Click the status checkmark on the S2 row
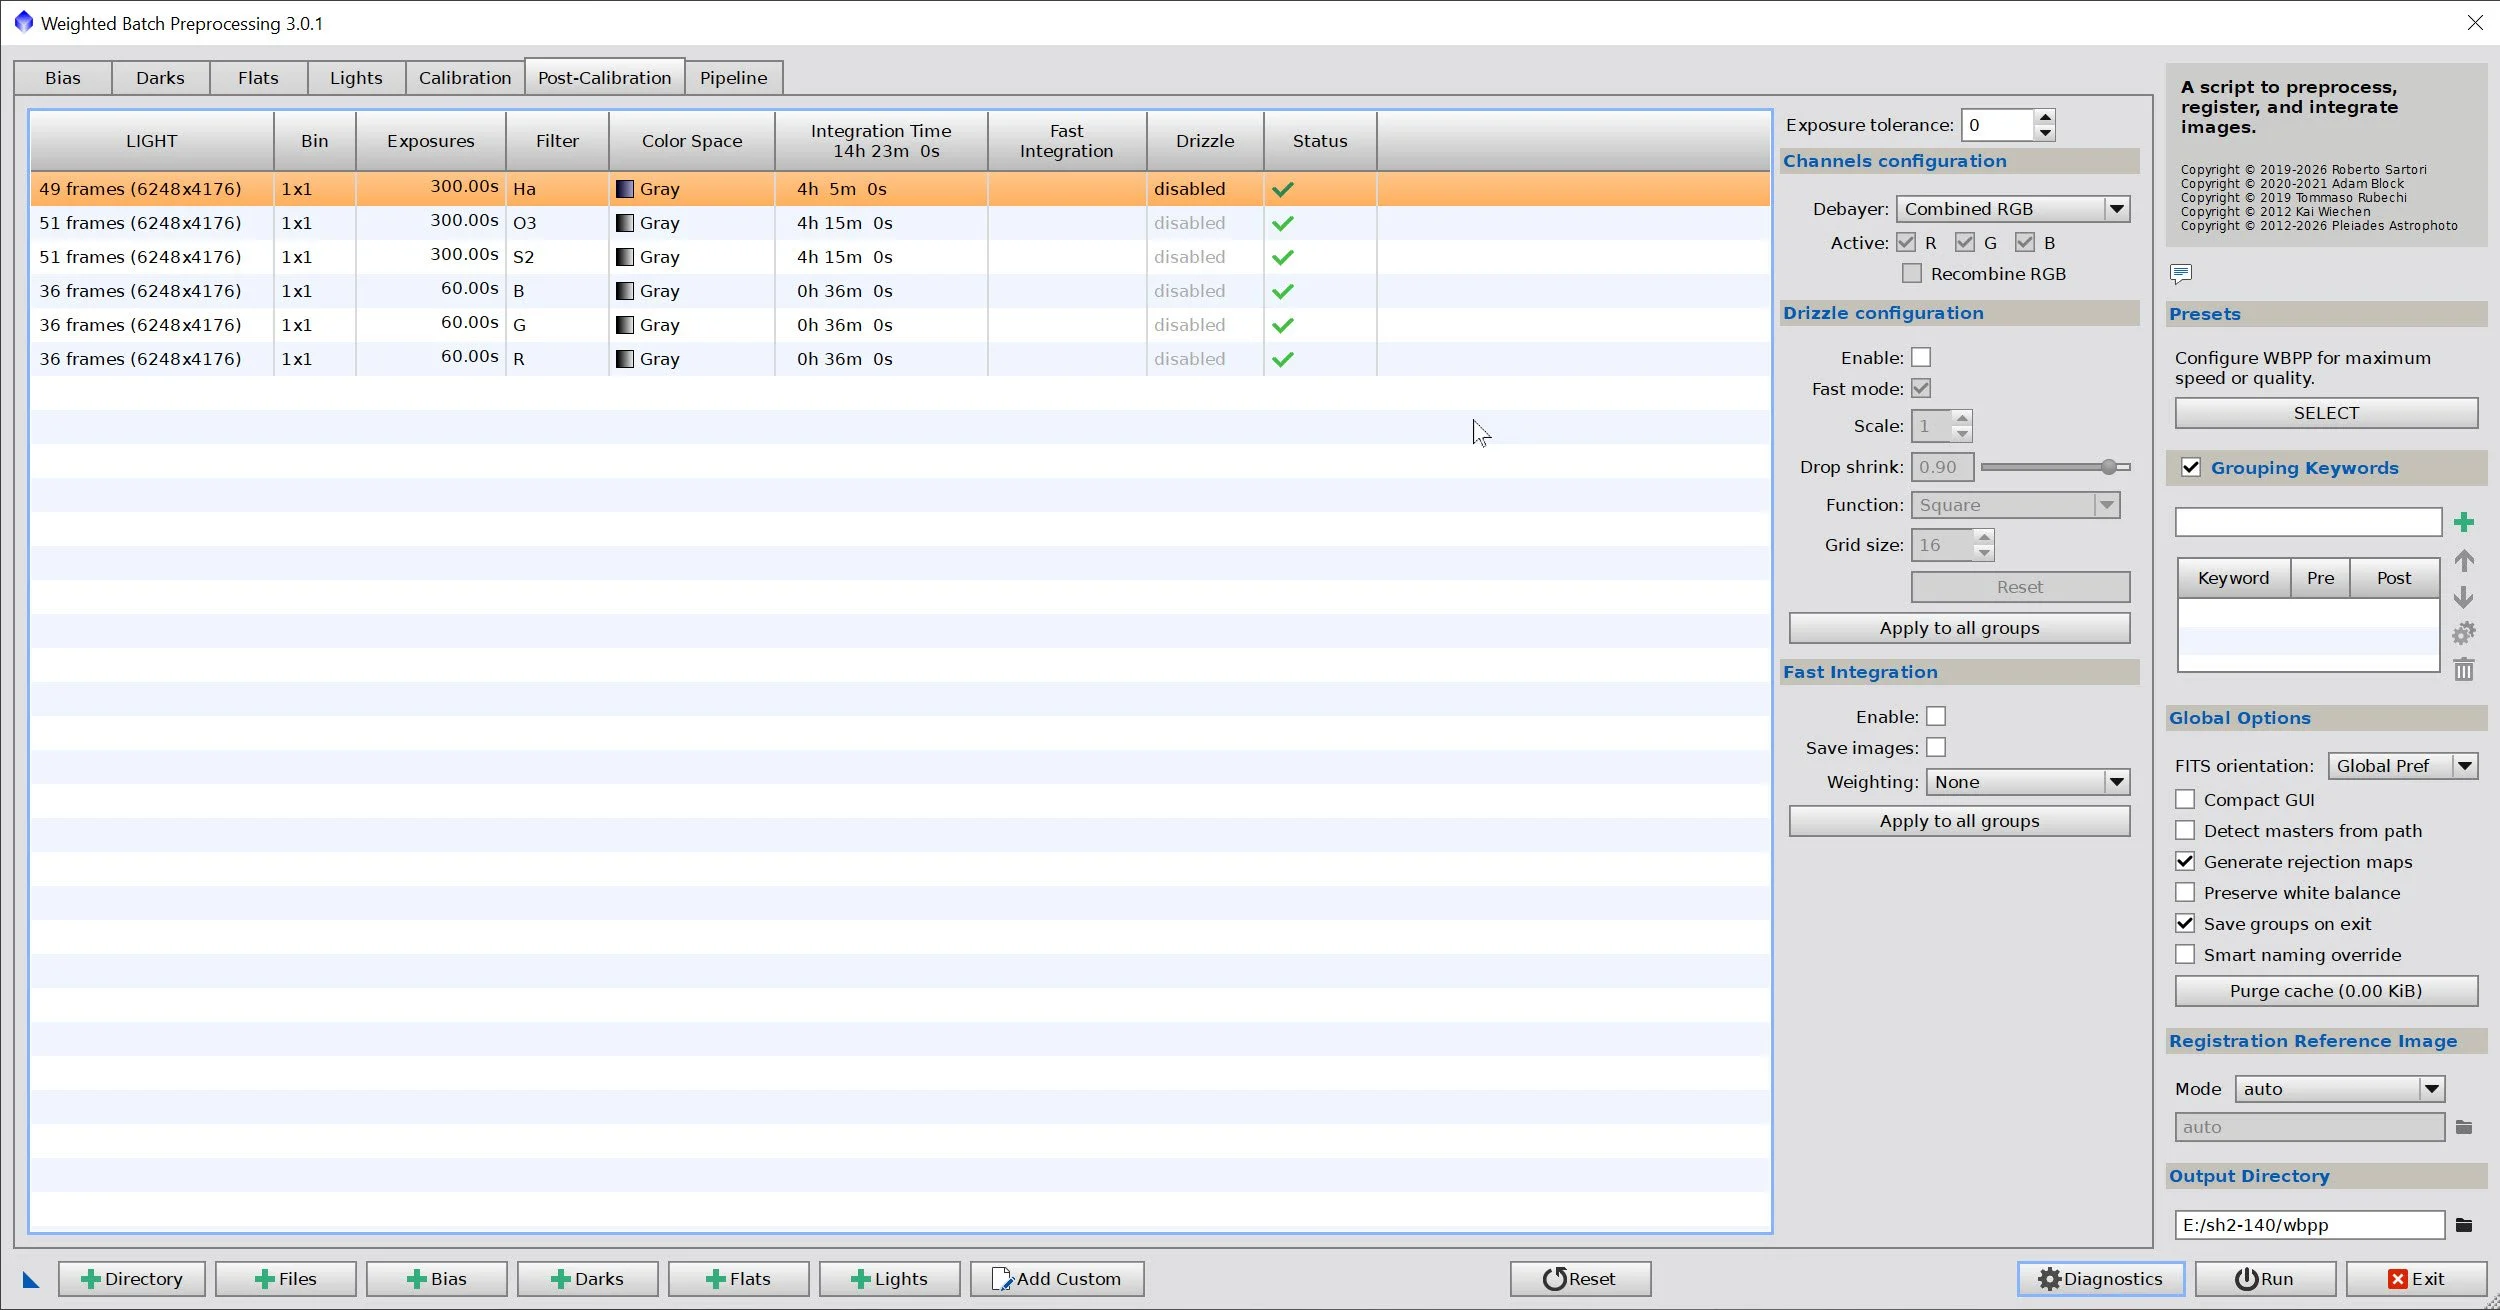2500x1310 pixels. pyautogui.click(x=1283, y=257)
